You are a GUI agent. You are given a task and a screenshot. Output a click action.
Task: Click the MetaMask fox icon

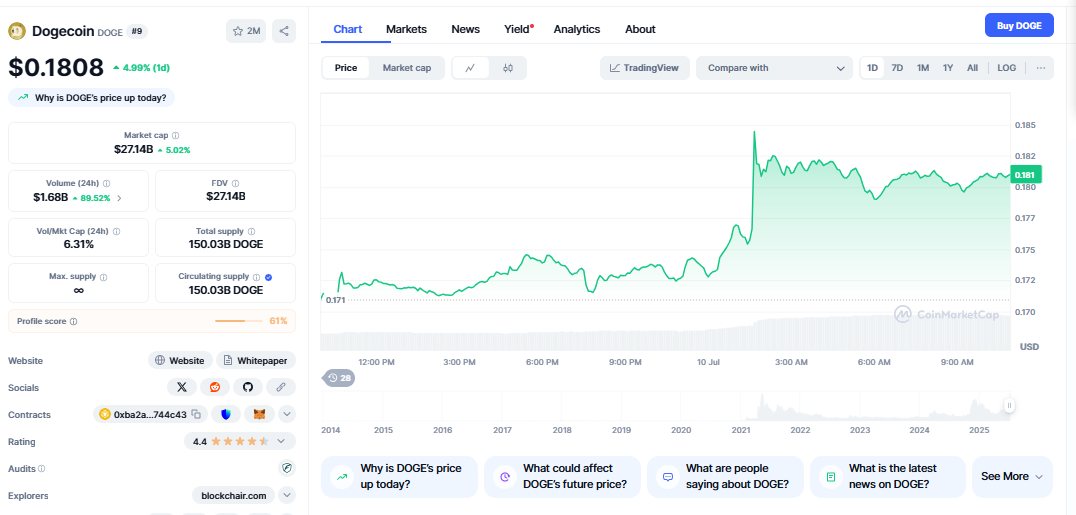259,414
